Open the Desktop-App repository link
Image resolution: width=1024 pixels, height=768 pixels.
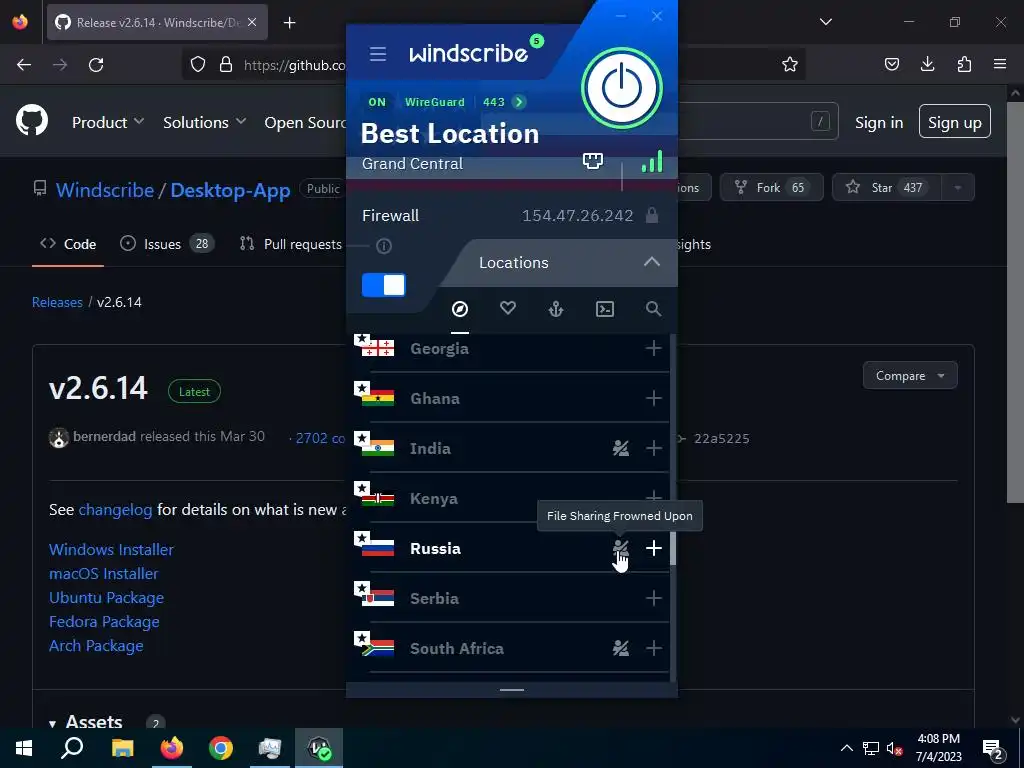point(230,190)
